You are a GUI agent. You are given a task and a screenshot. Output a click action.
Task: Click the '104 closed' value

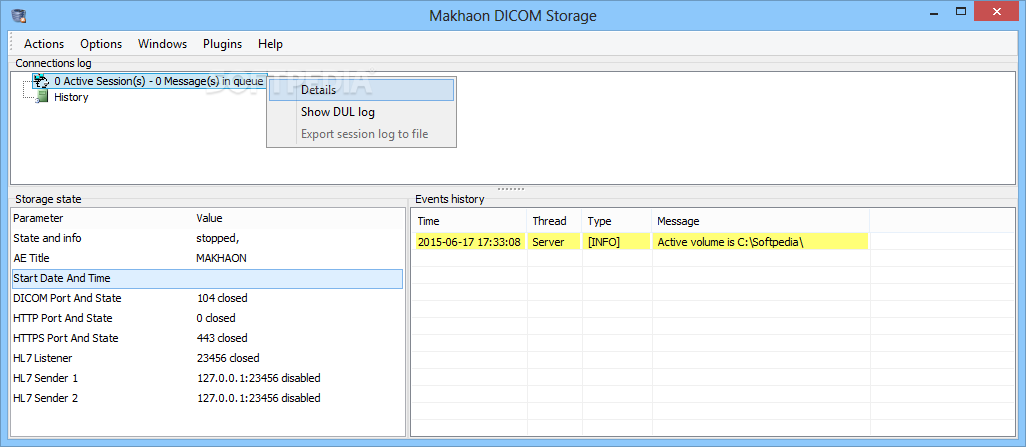222,298
